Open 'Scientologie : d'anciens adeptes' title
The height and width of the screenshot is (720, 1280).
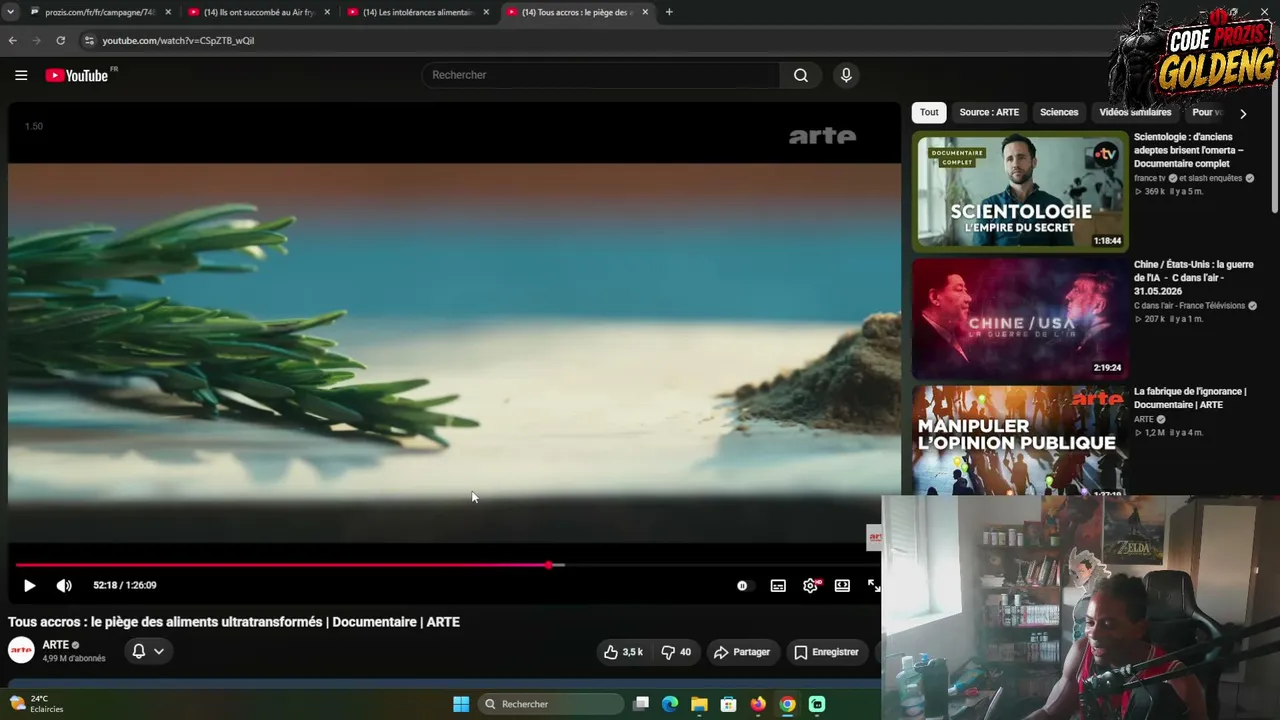[x=1189, y=150]
